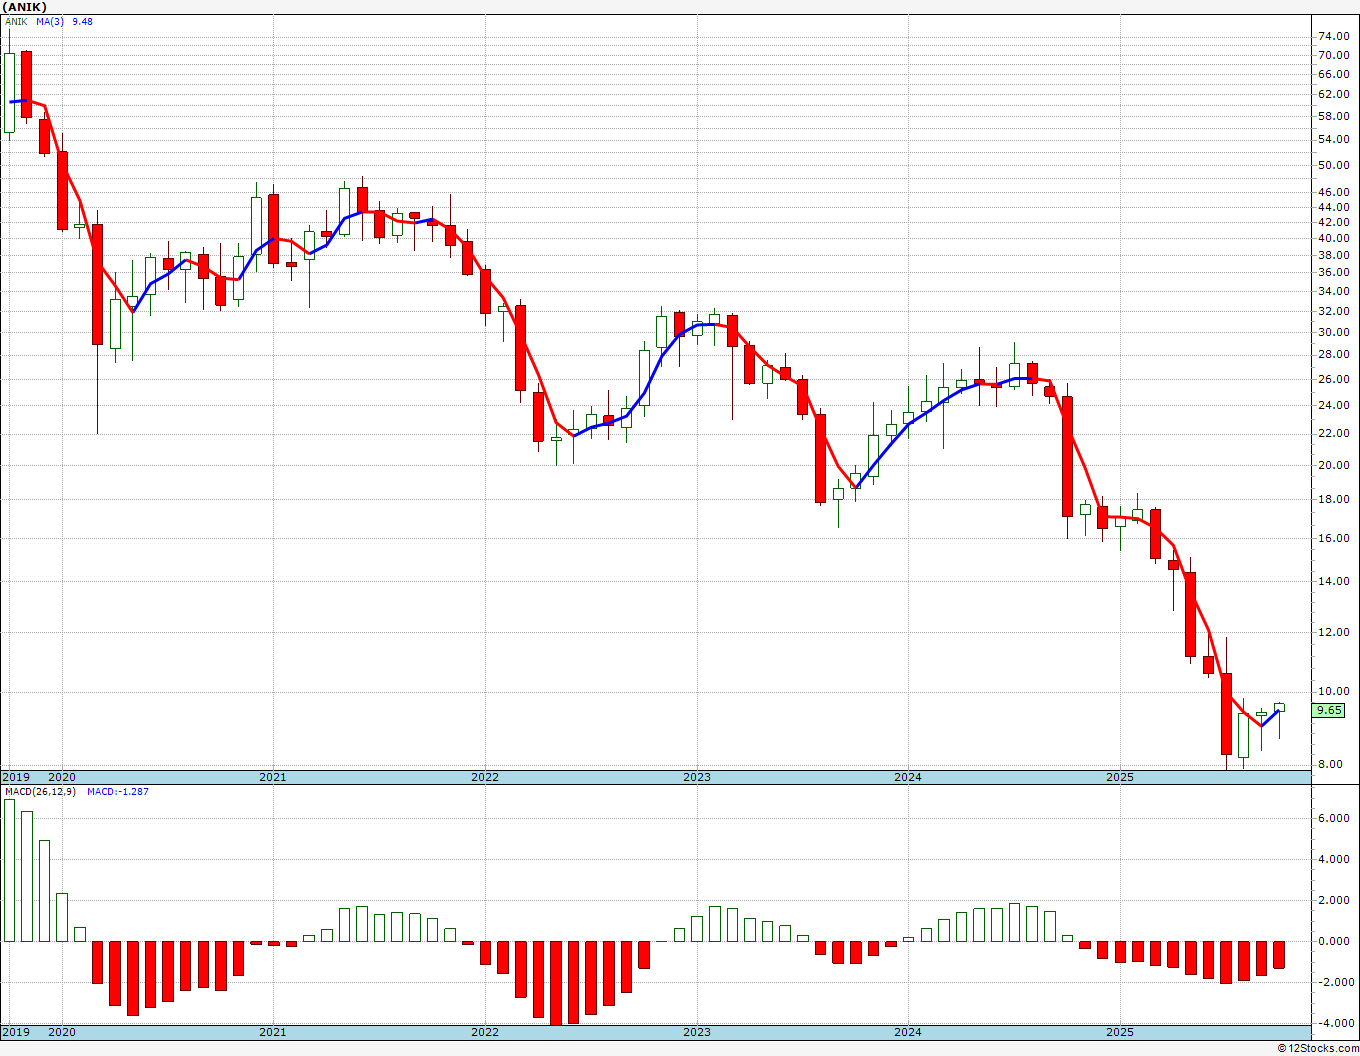Click the 10.00 price axis label
The width and height of the screenshot is (1360, 1056).
(x=1334, y=691)
